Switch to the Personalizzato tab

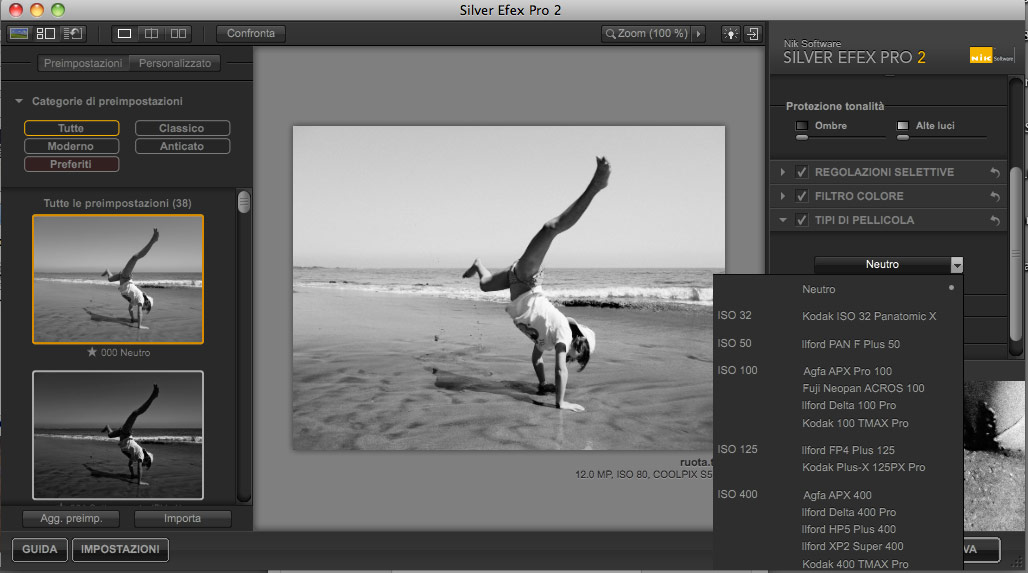click(175, 63)
